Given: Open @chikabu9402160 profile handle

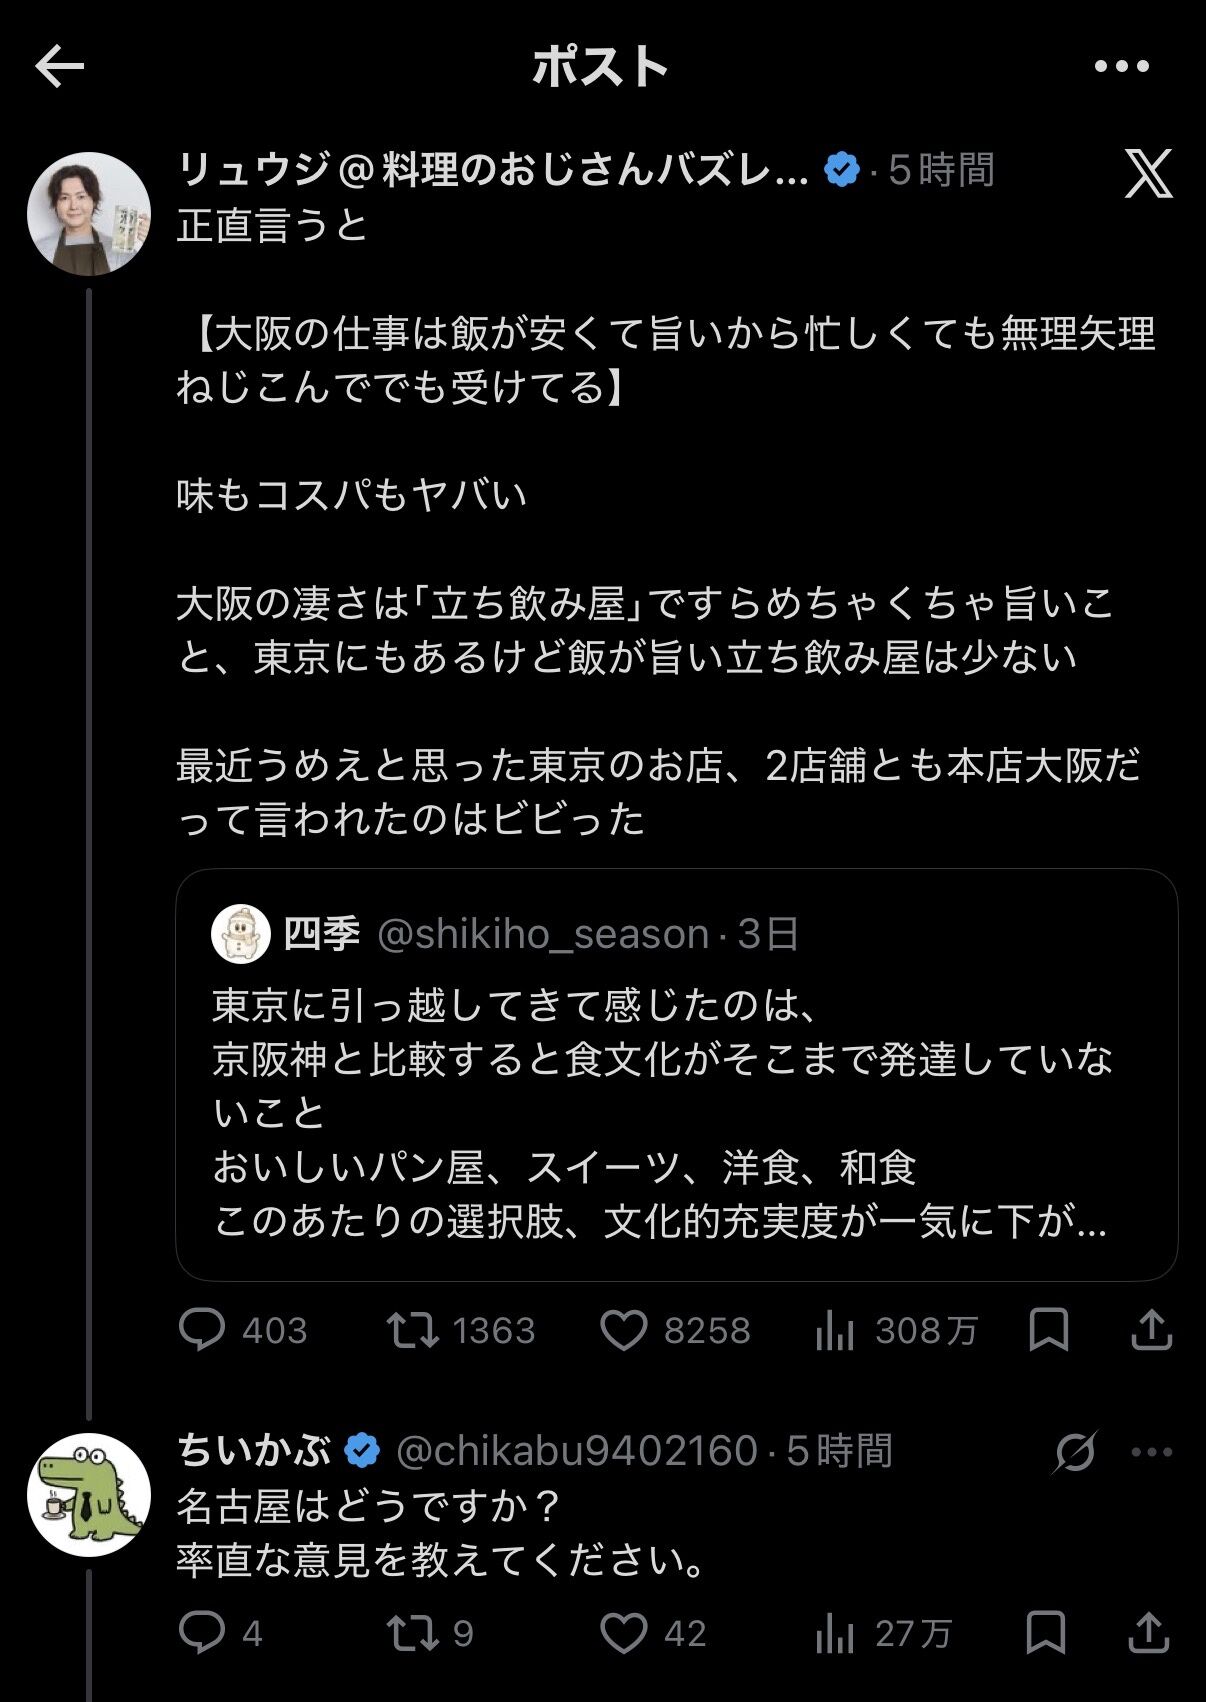Looking at the screenshot, I should tap(577, 1451).
